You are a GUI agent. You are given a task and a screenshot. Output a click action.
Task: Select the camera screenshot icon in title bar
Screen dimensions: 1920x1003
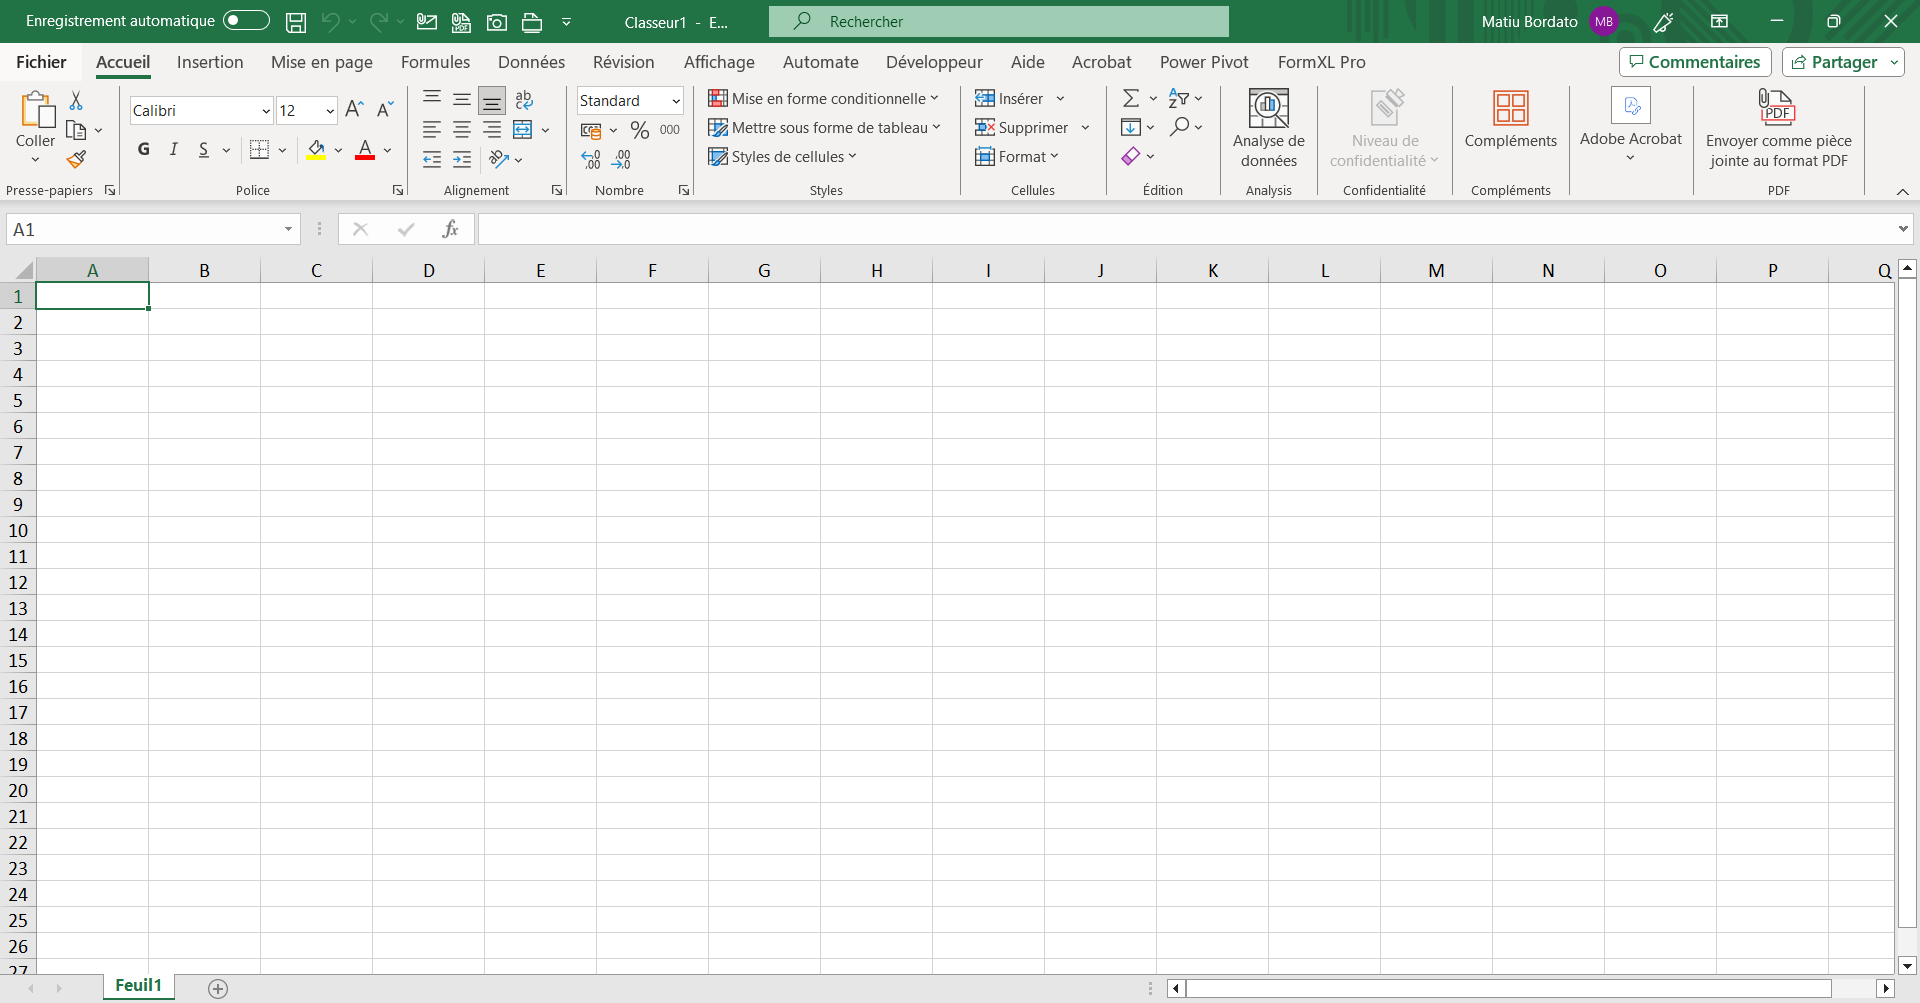tap(497, 21)
